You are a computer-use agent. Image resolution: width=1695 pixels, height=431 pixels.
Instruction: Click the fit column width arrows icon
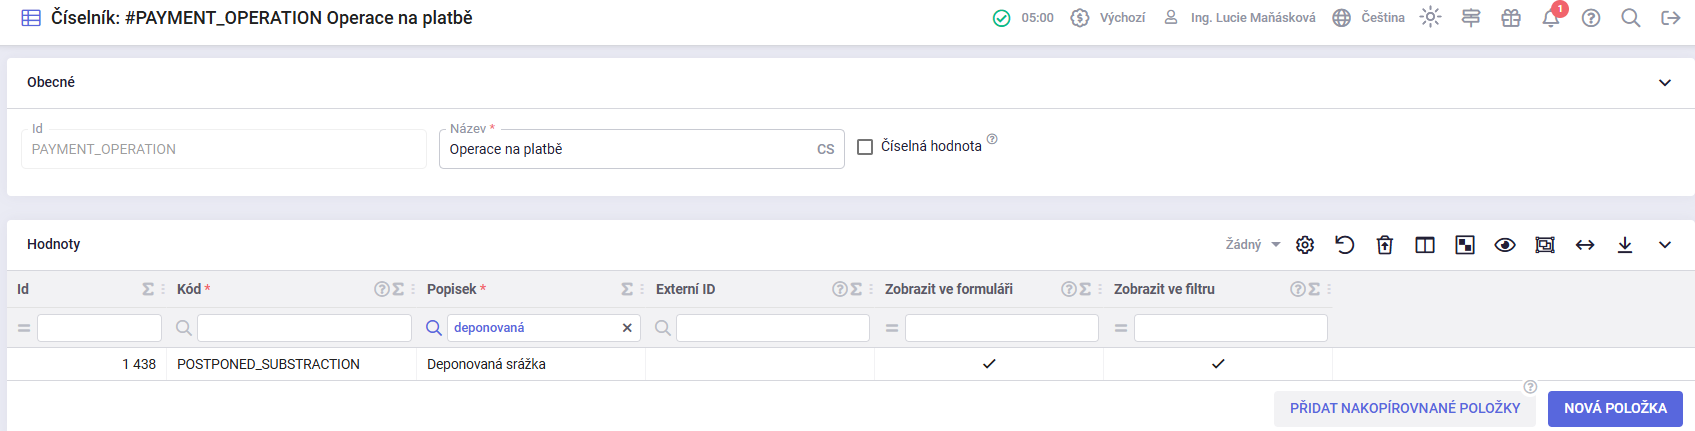(x=1585, y=245)
